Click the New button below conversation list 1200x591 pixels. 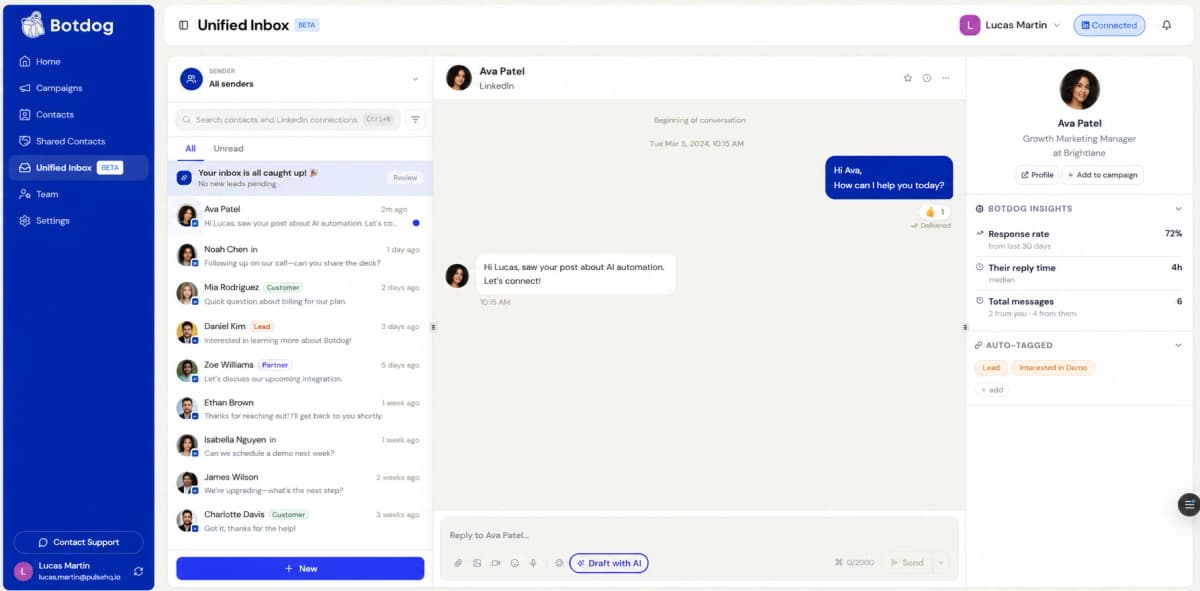tap(300, 568)
